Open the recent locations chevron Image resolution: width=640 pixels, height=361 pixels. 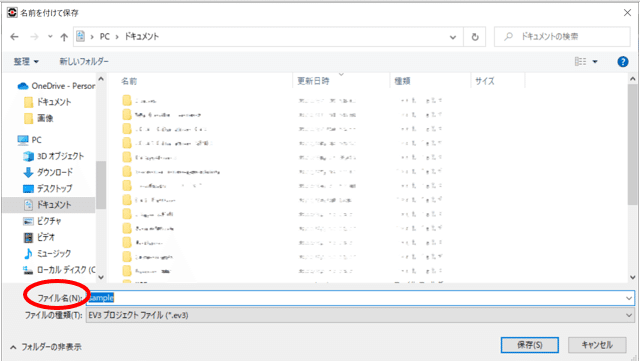click(x=50, y=36)
